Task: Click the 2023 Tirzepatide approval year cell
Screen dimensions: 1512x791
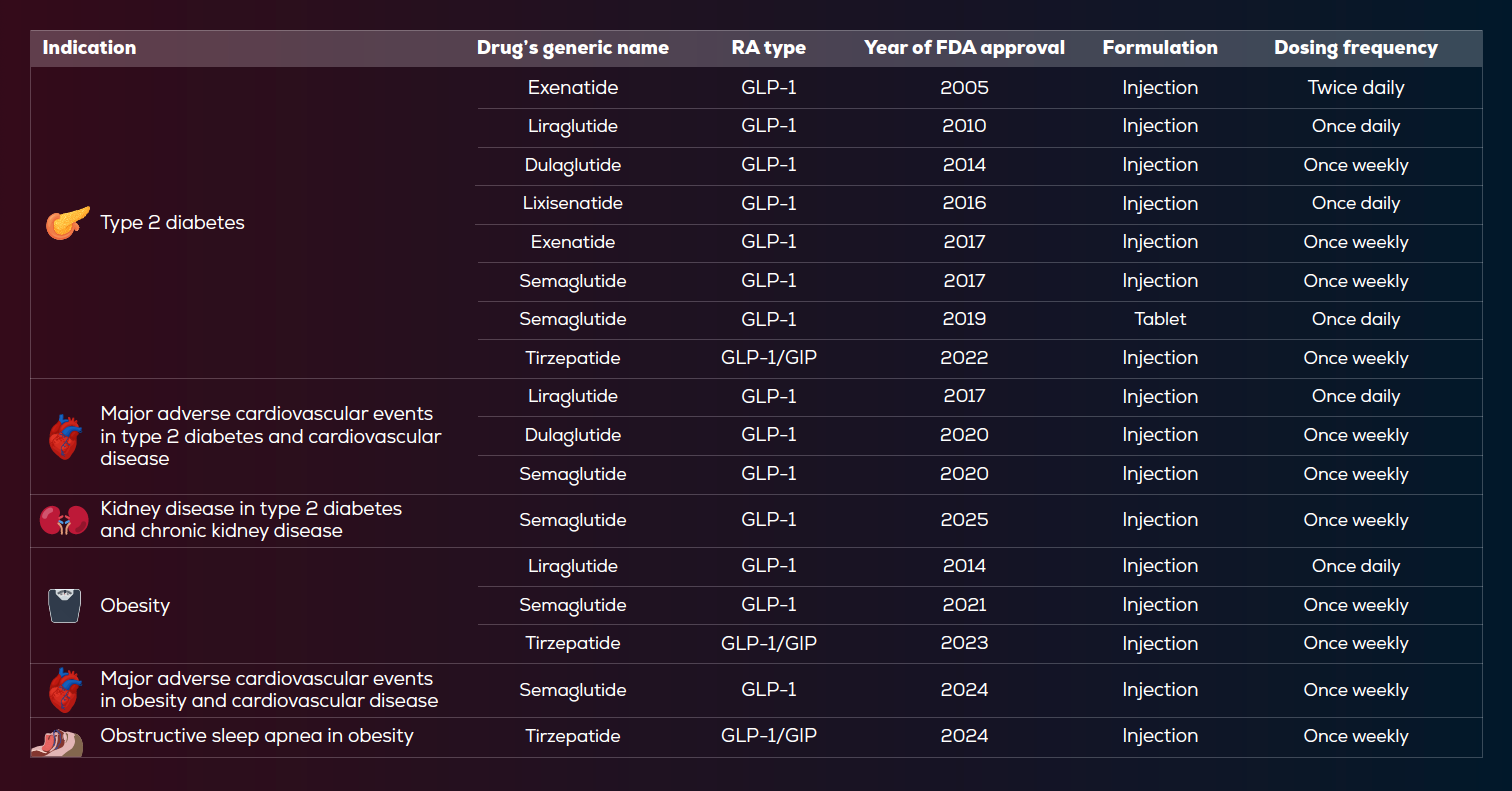Action: click(964, 643)
